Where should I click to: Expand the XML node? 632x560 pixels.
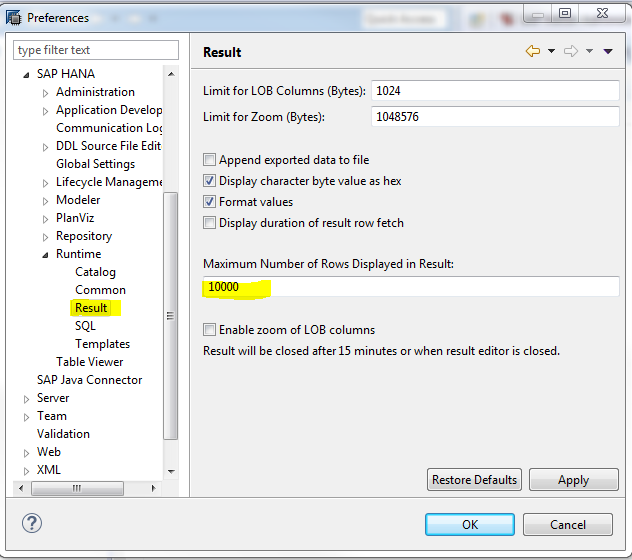27,471
